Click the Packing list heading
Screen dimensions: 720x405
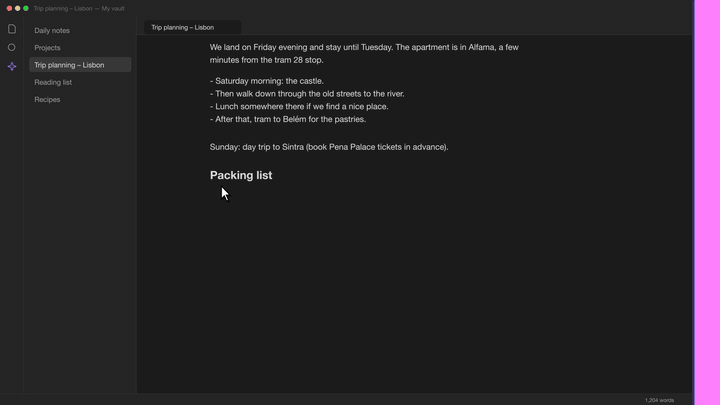241,175
